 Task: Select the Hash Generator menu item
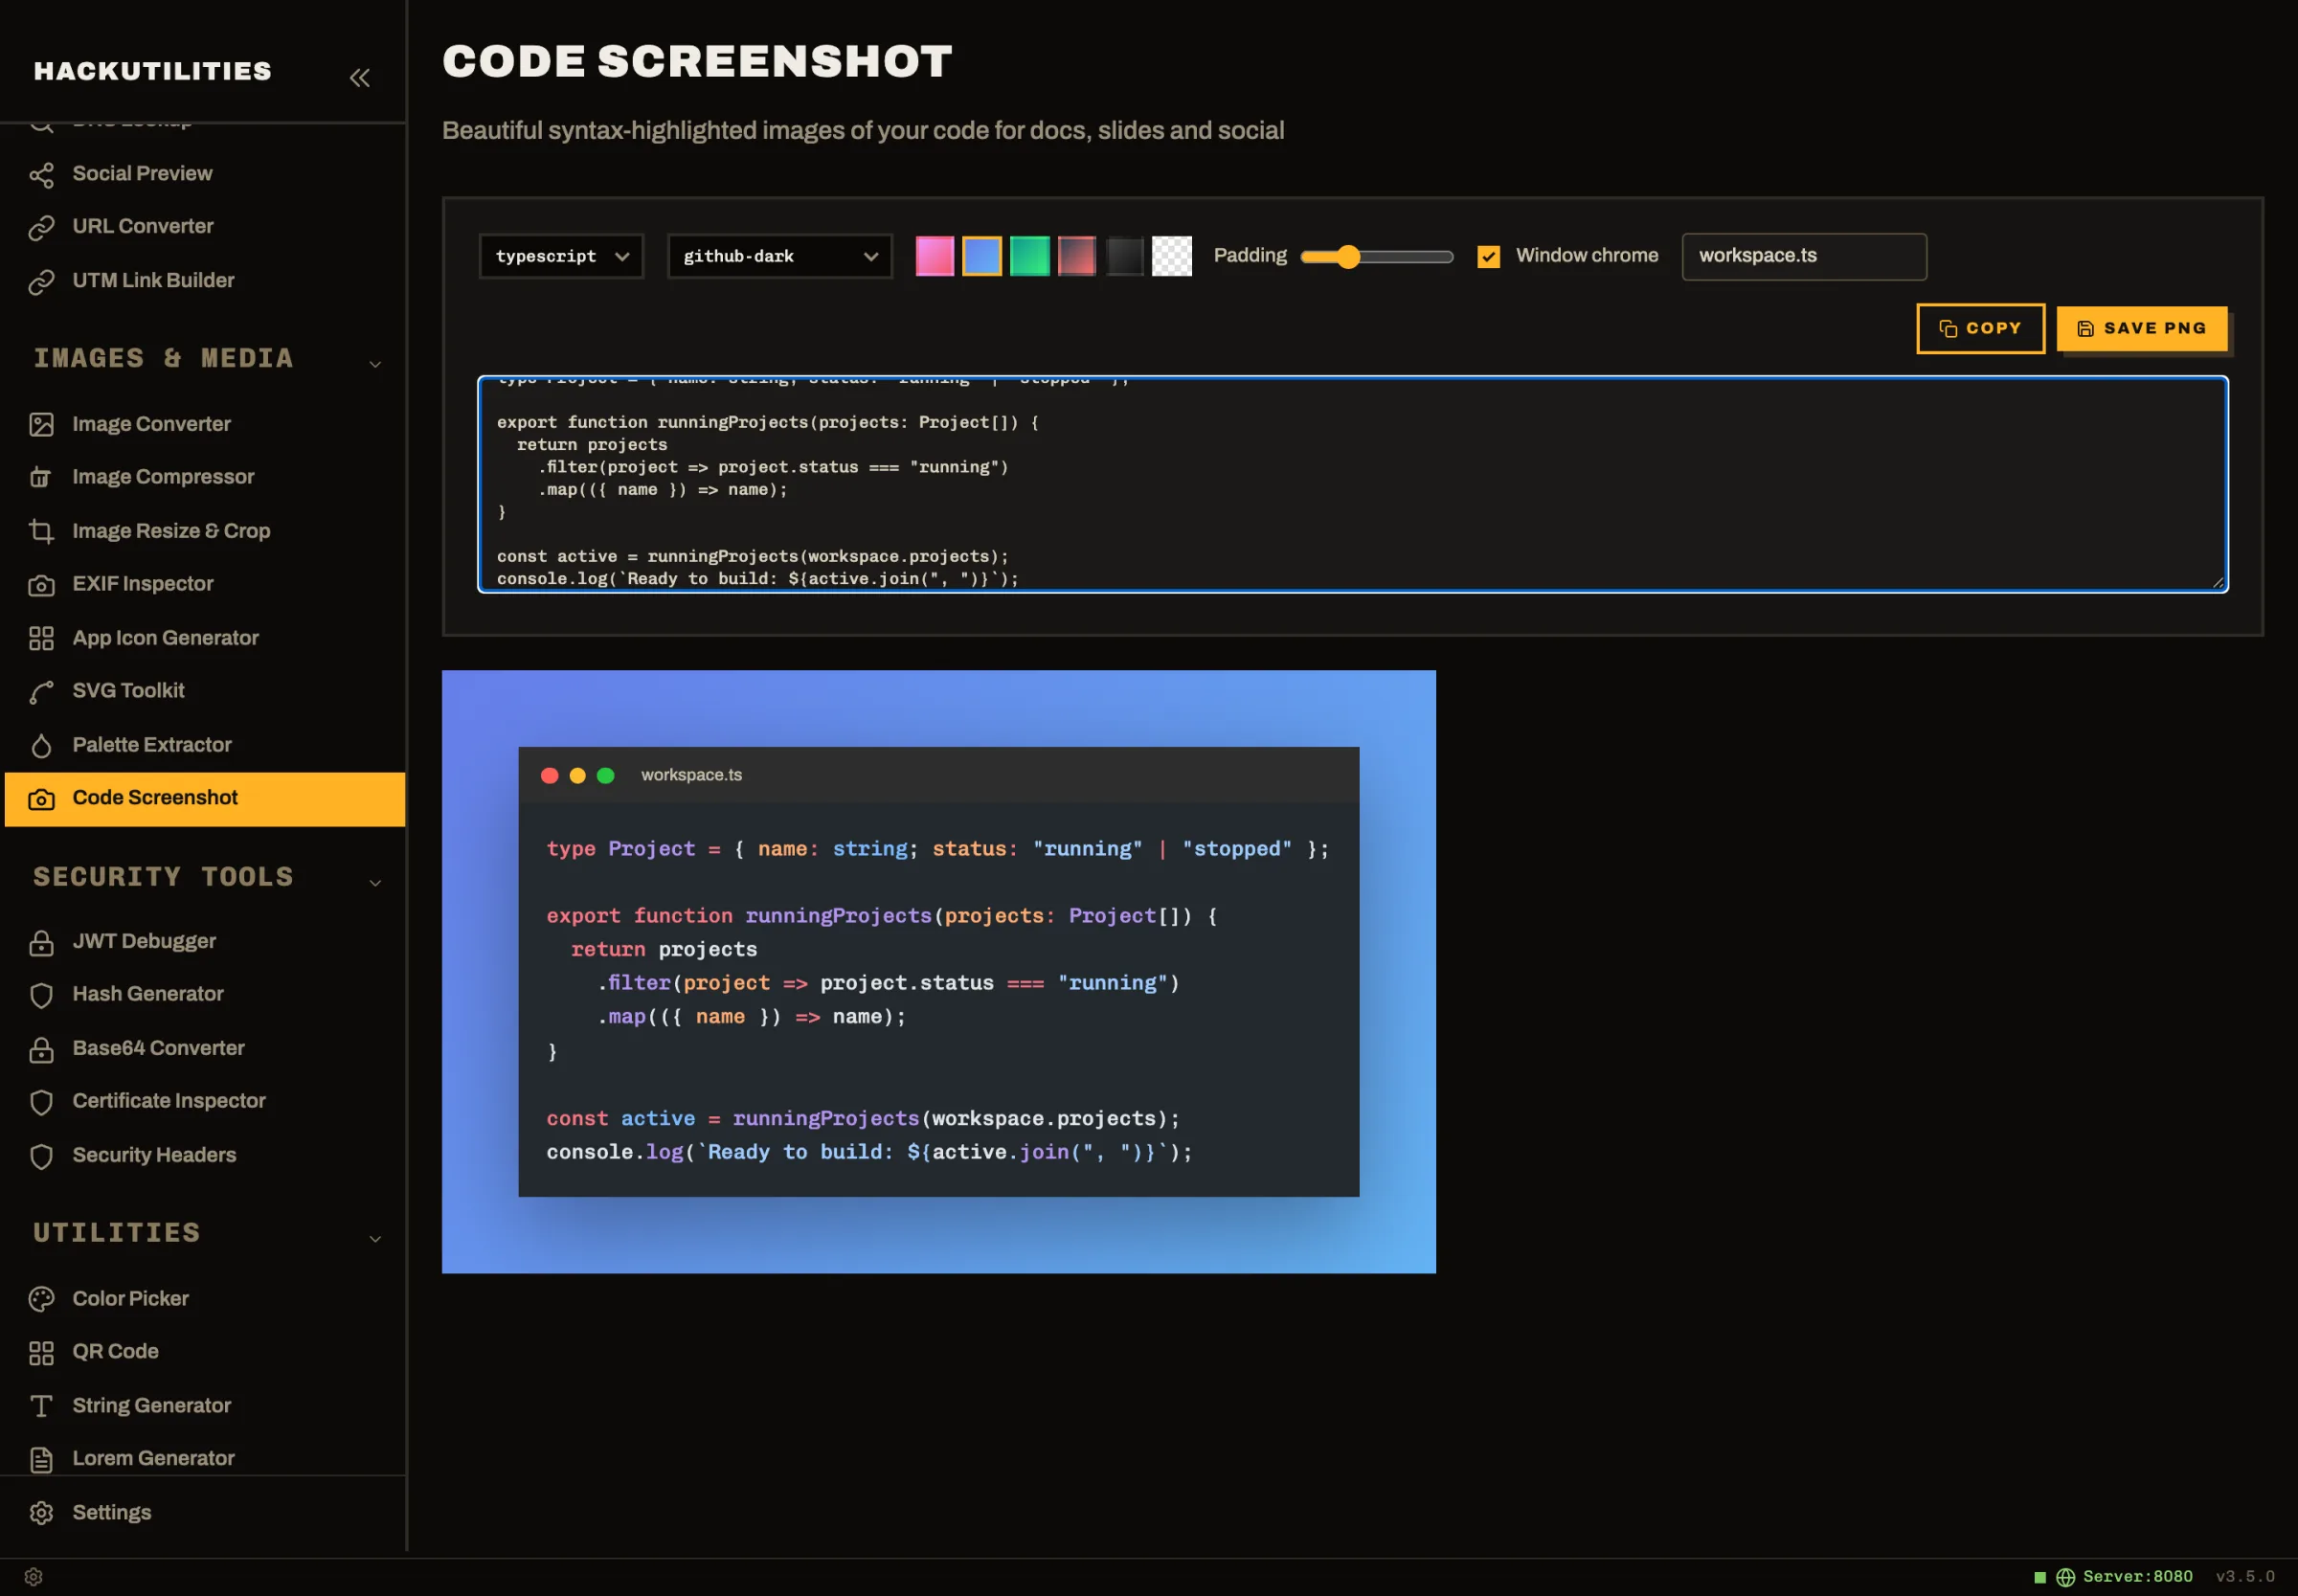(204, 994)
